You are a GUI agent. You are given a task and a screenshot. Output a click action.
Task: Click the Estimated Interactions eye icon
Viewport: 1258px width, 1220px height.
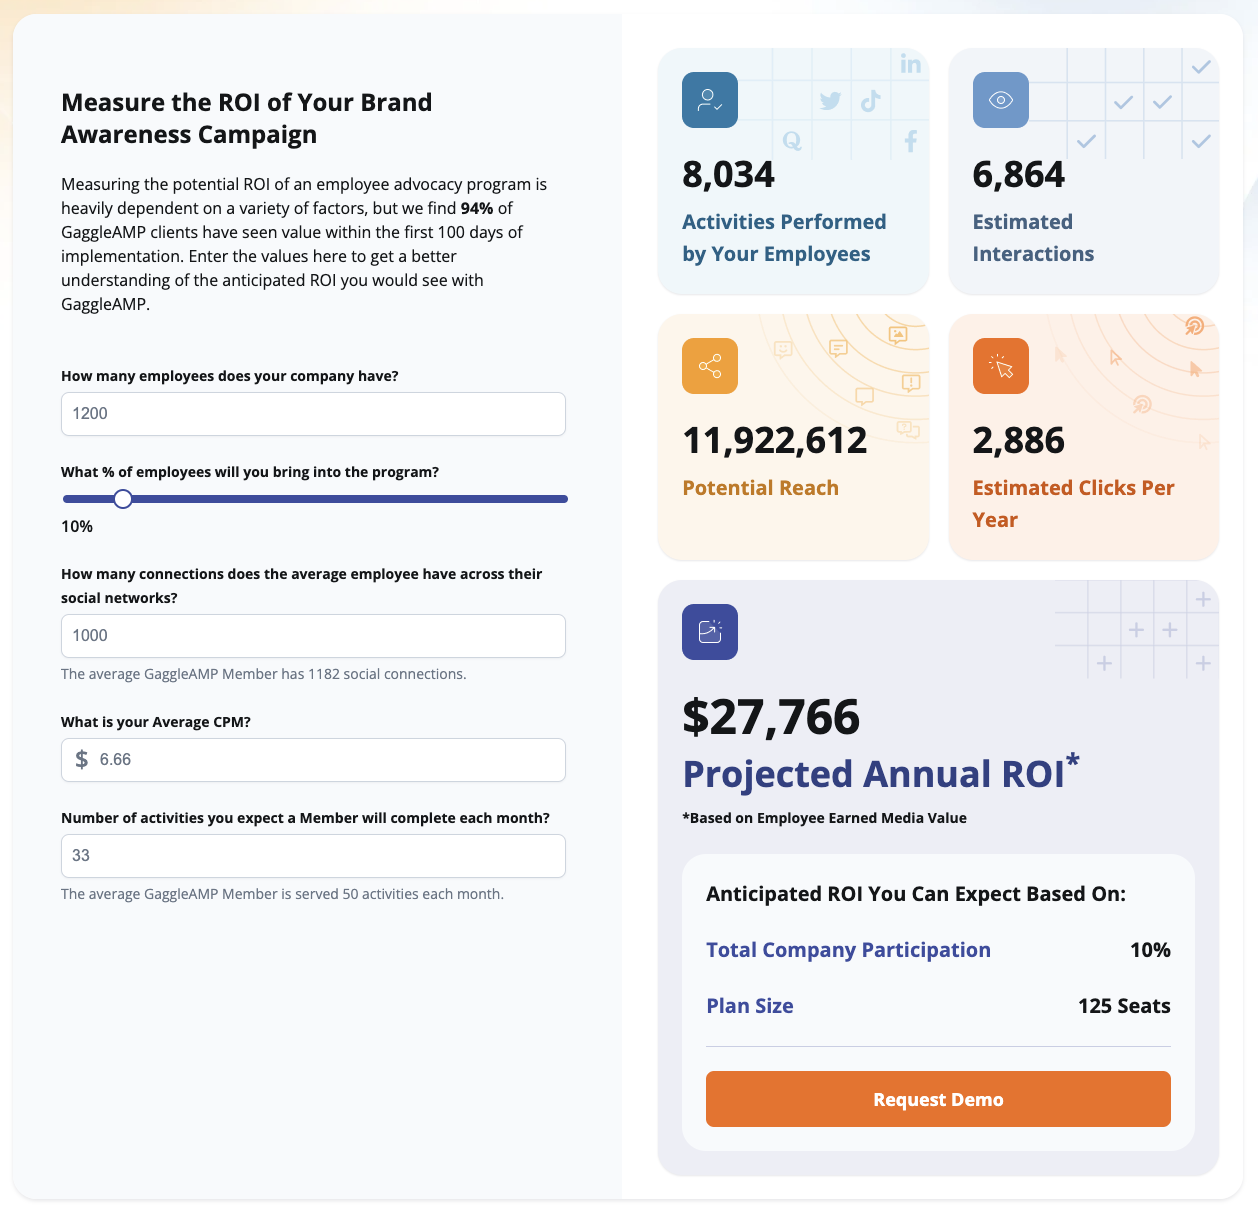click(1000, 100)
